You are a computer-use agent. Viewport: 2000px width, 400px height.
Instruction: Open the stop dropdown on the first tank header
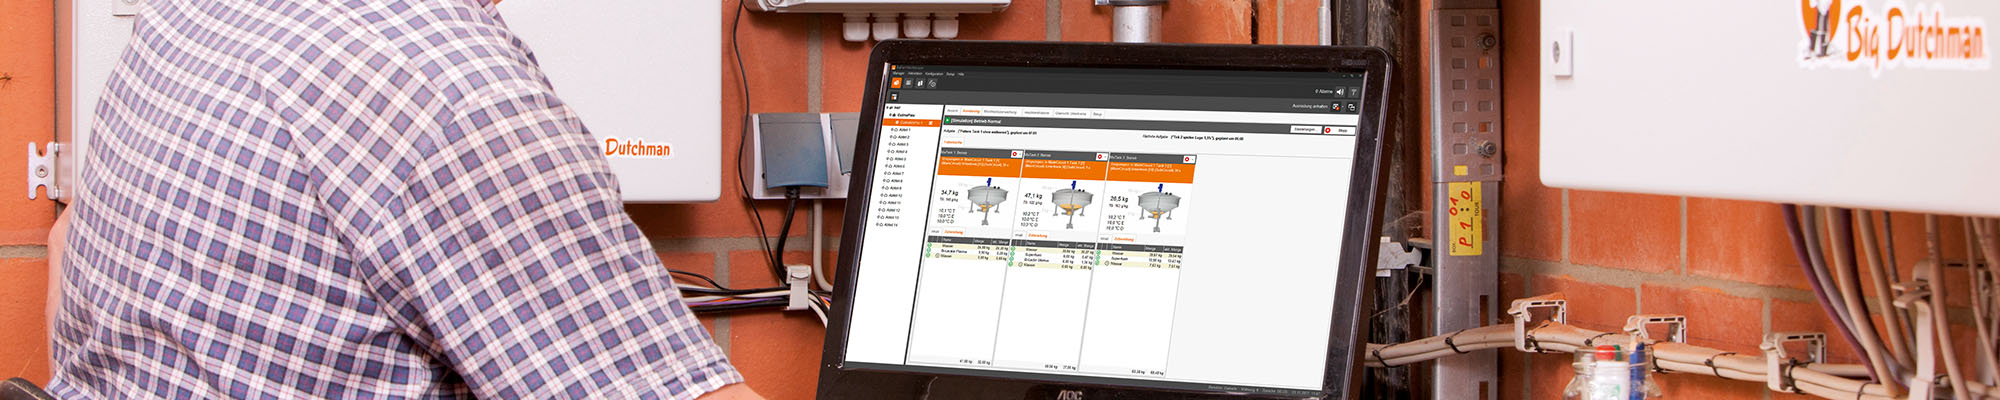(1016, 154)
